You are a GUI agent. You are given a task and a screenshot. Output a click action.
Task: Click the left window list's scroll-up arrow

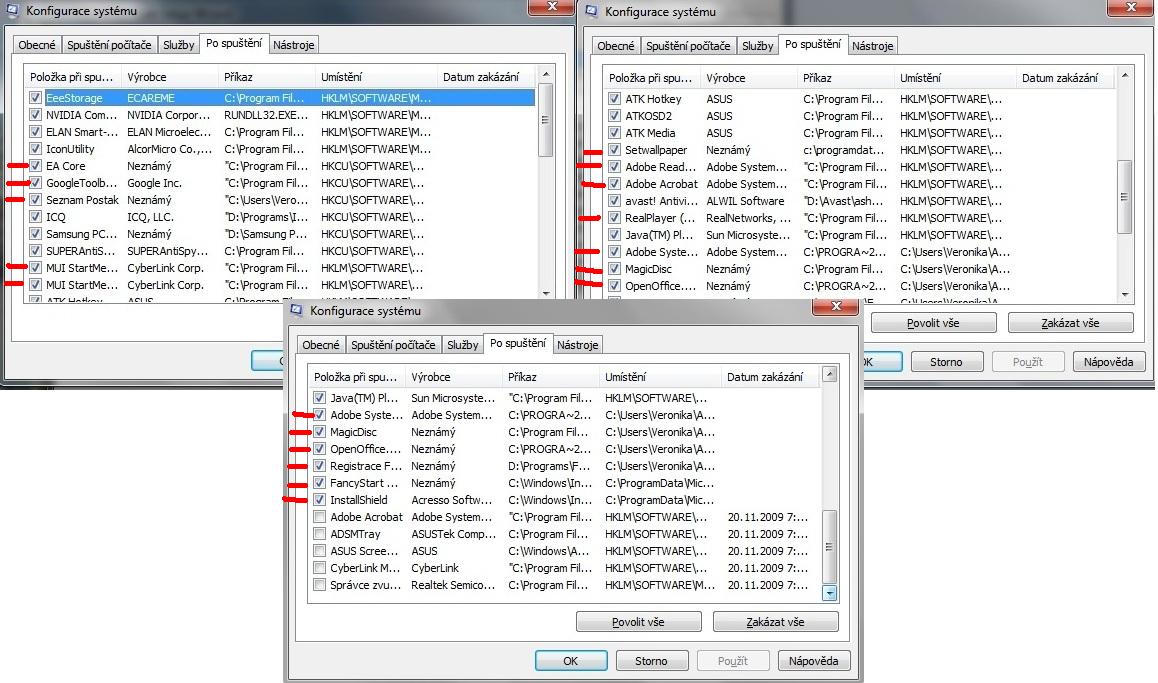point(546,75)
